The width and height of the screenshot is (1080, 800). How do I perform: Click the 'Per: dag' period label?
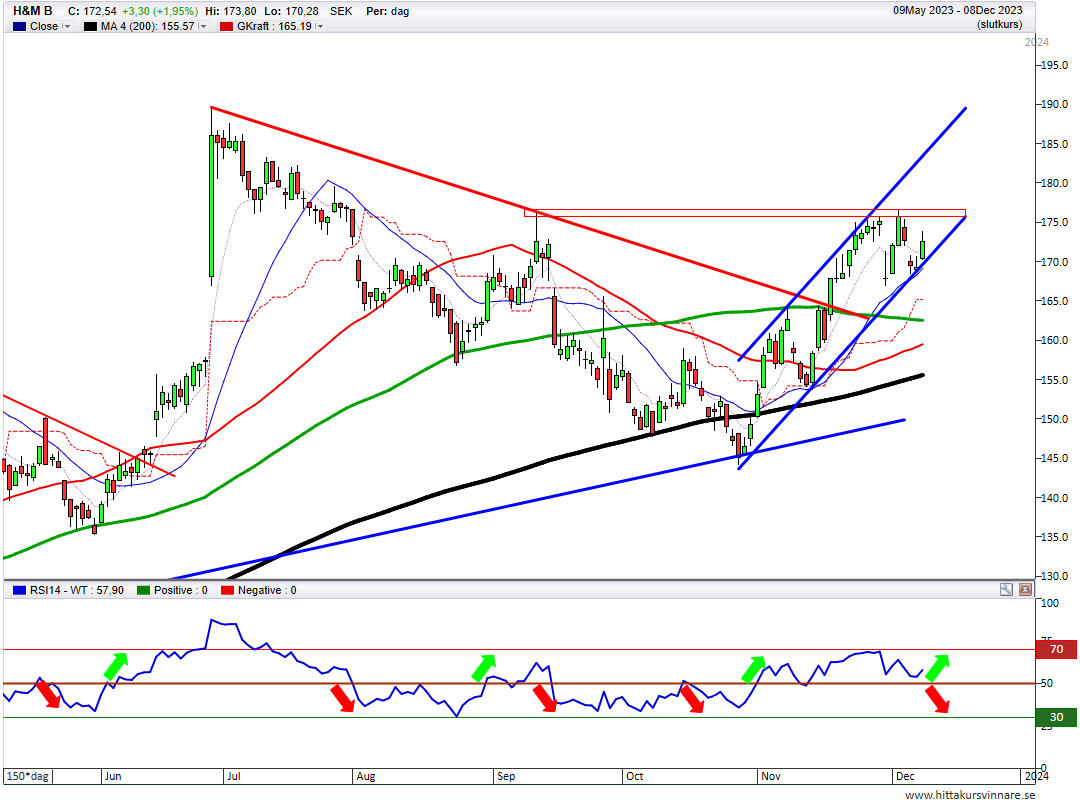[387, 11]
